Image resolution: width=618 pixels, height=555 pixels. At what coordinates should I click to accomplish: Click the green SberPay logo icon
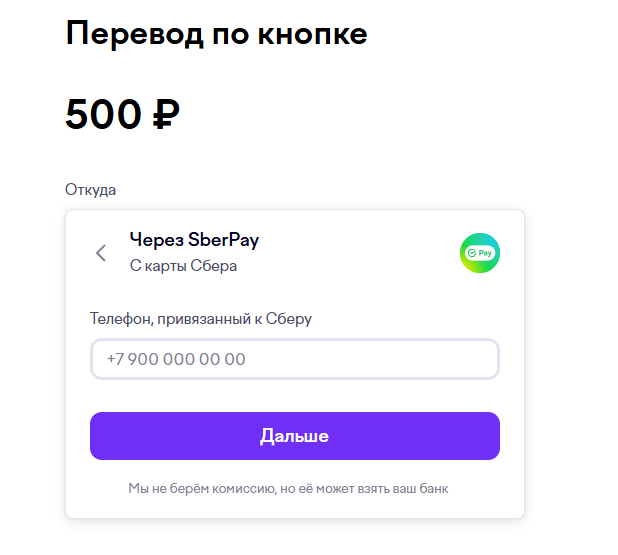[480, 253]
